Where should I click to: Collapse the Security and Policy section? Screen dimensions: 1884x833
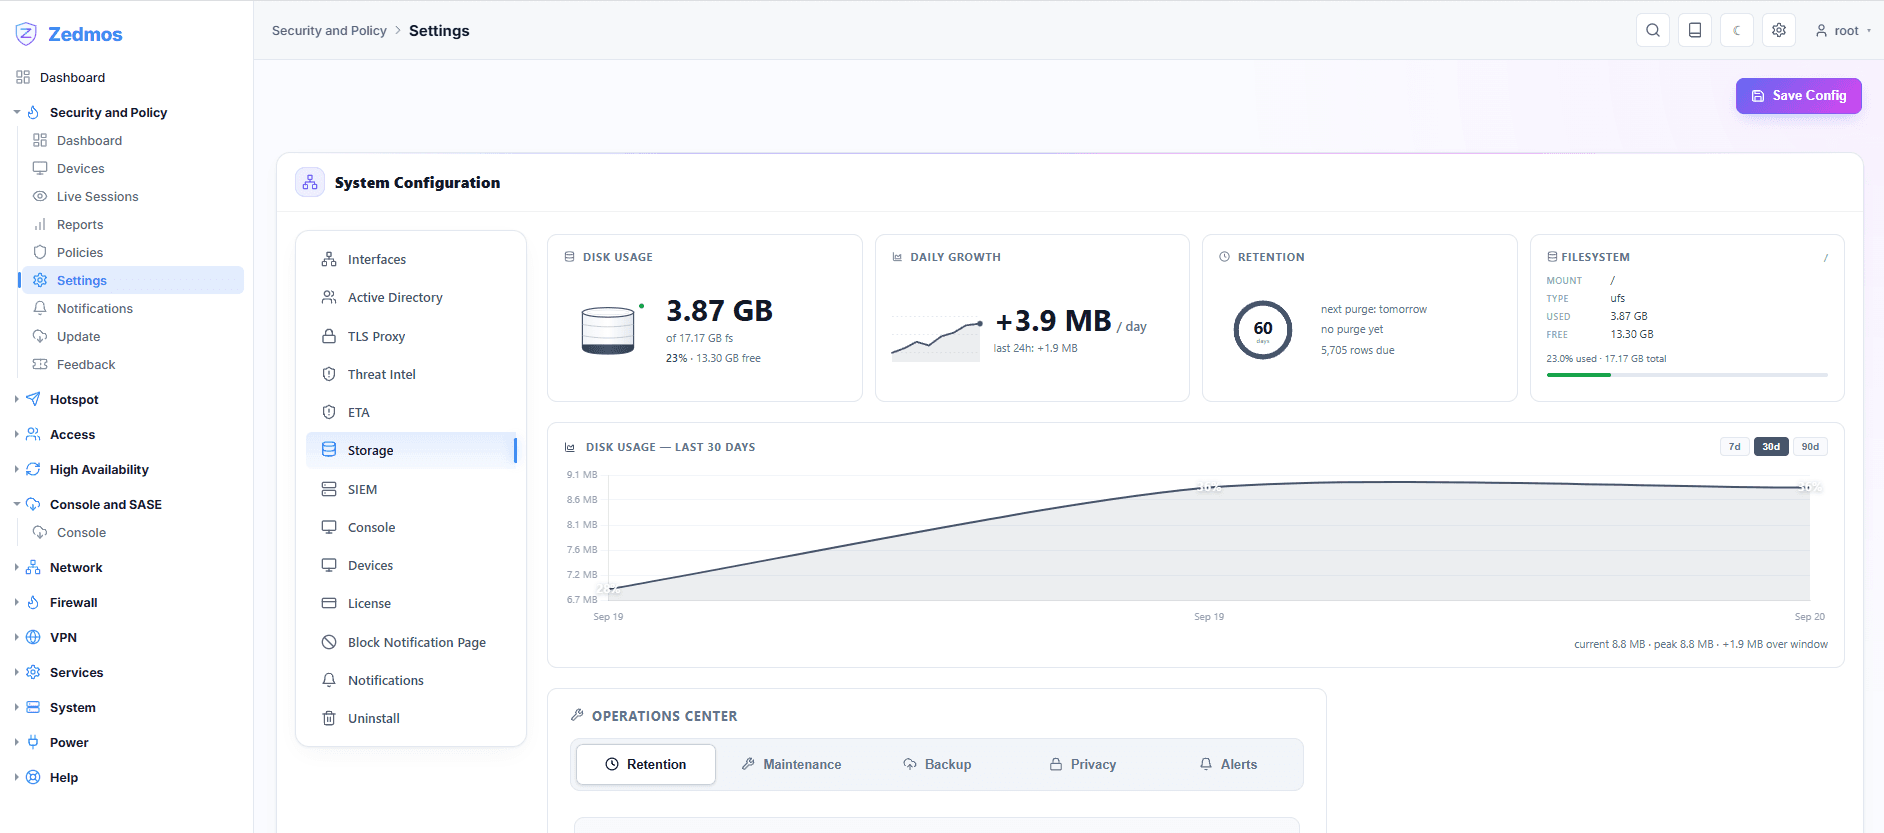(16, 112)
